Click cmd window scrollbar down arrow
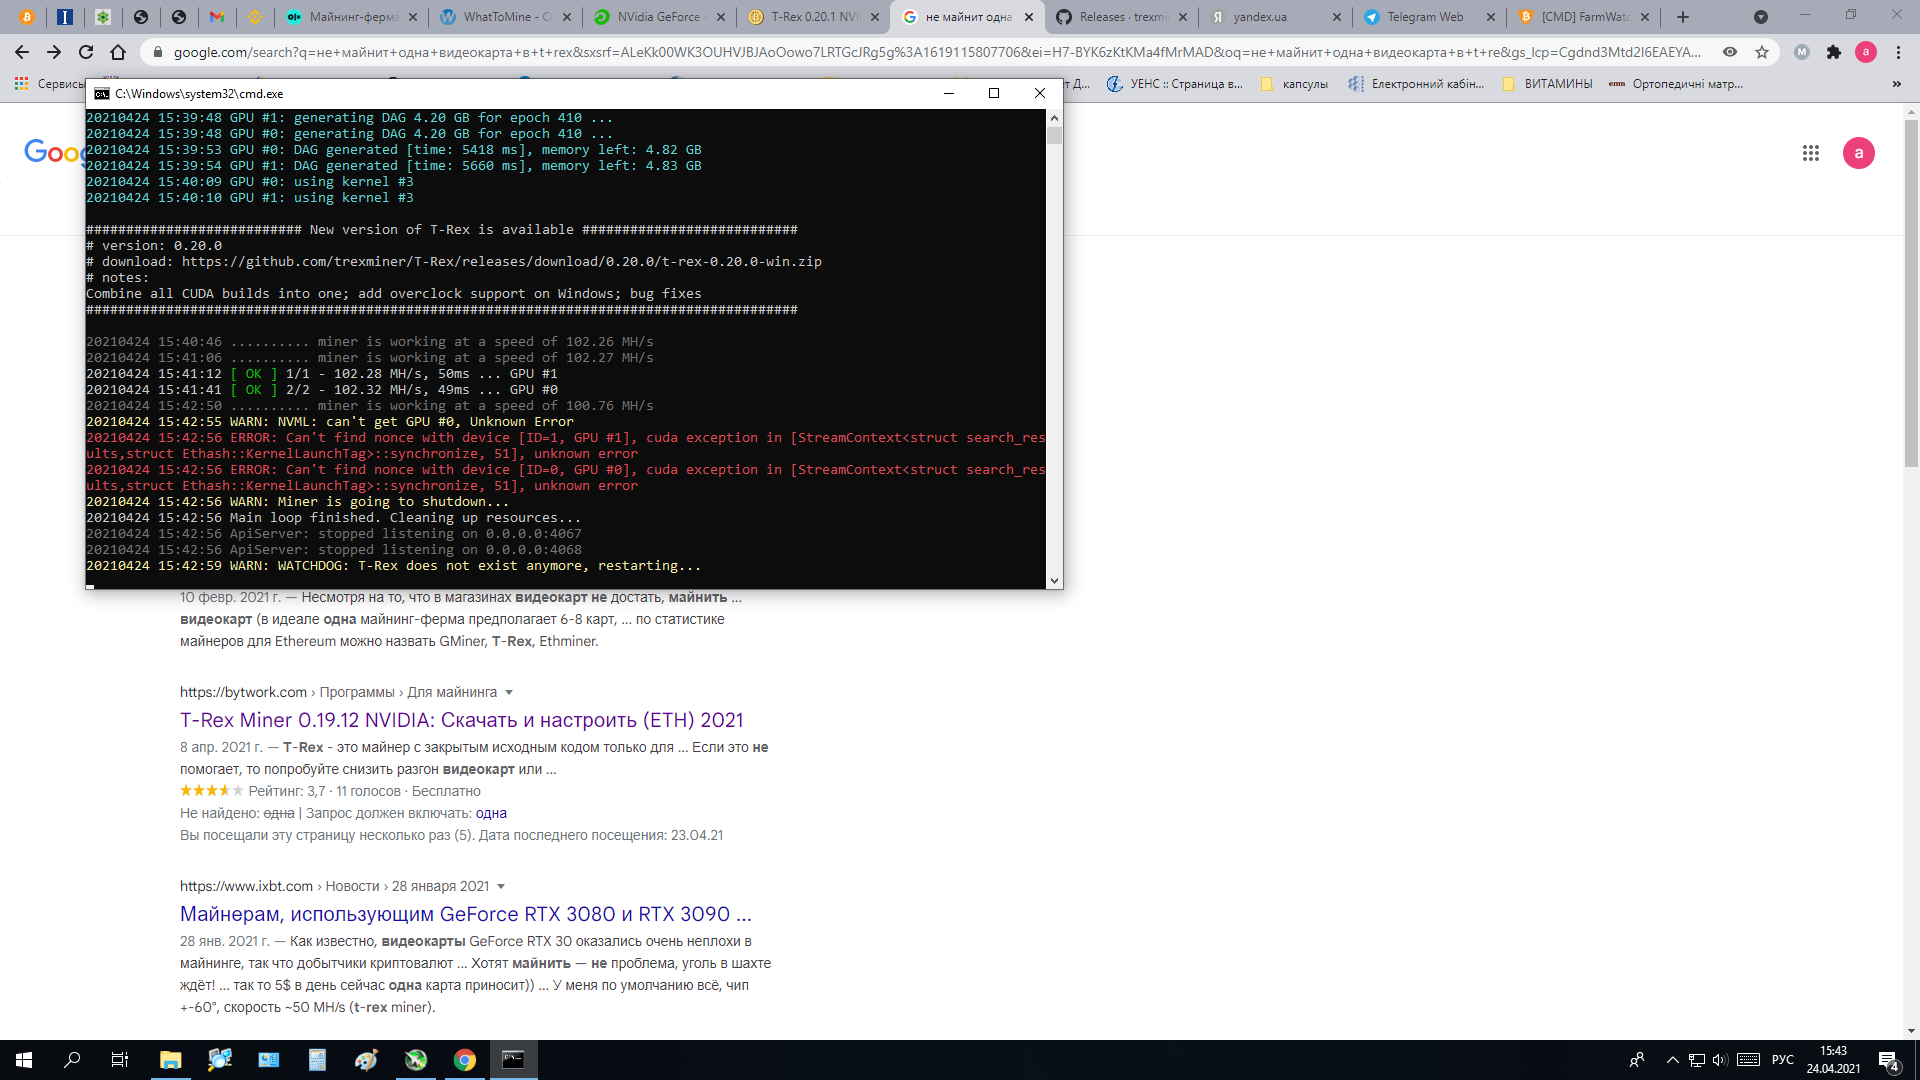The height and width of the screenshot is (1080, 1920). (1054, 580)
